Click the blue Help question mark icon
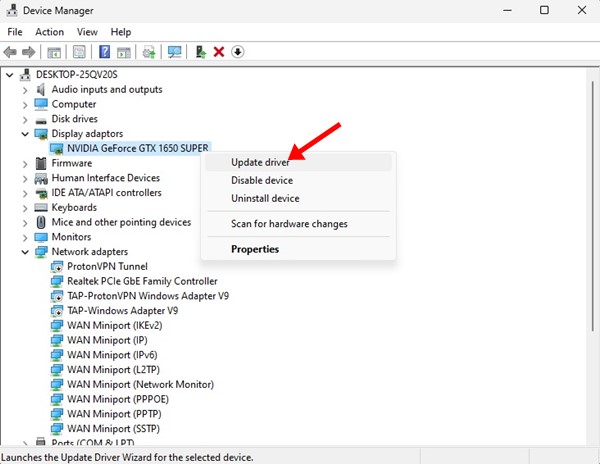 (x=104, y=52)
